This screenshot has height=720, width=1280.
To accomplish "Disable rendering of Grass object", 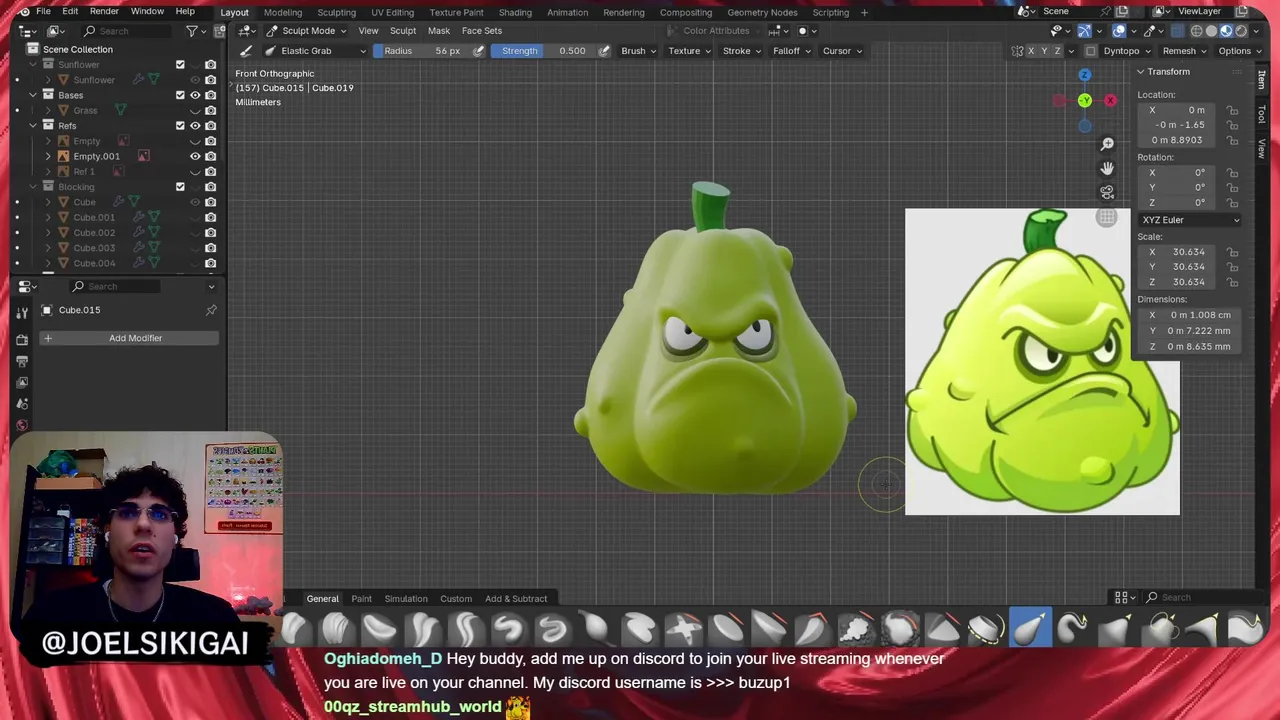I will pos(210,110).
